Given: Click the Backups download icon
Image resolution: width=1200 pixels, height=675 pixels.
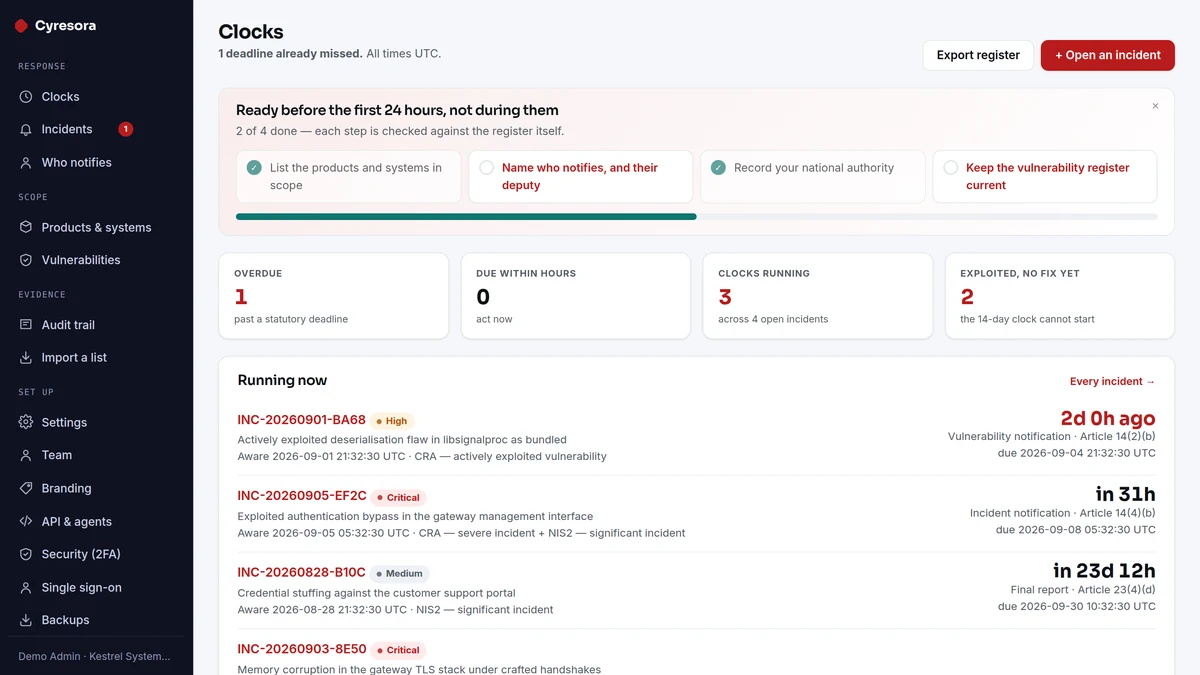Looking at the screenshot, I should (x=26, y=620).
